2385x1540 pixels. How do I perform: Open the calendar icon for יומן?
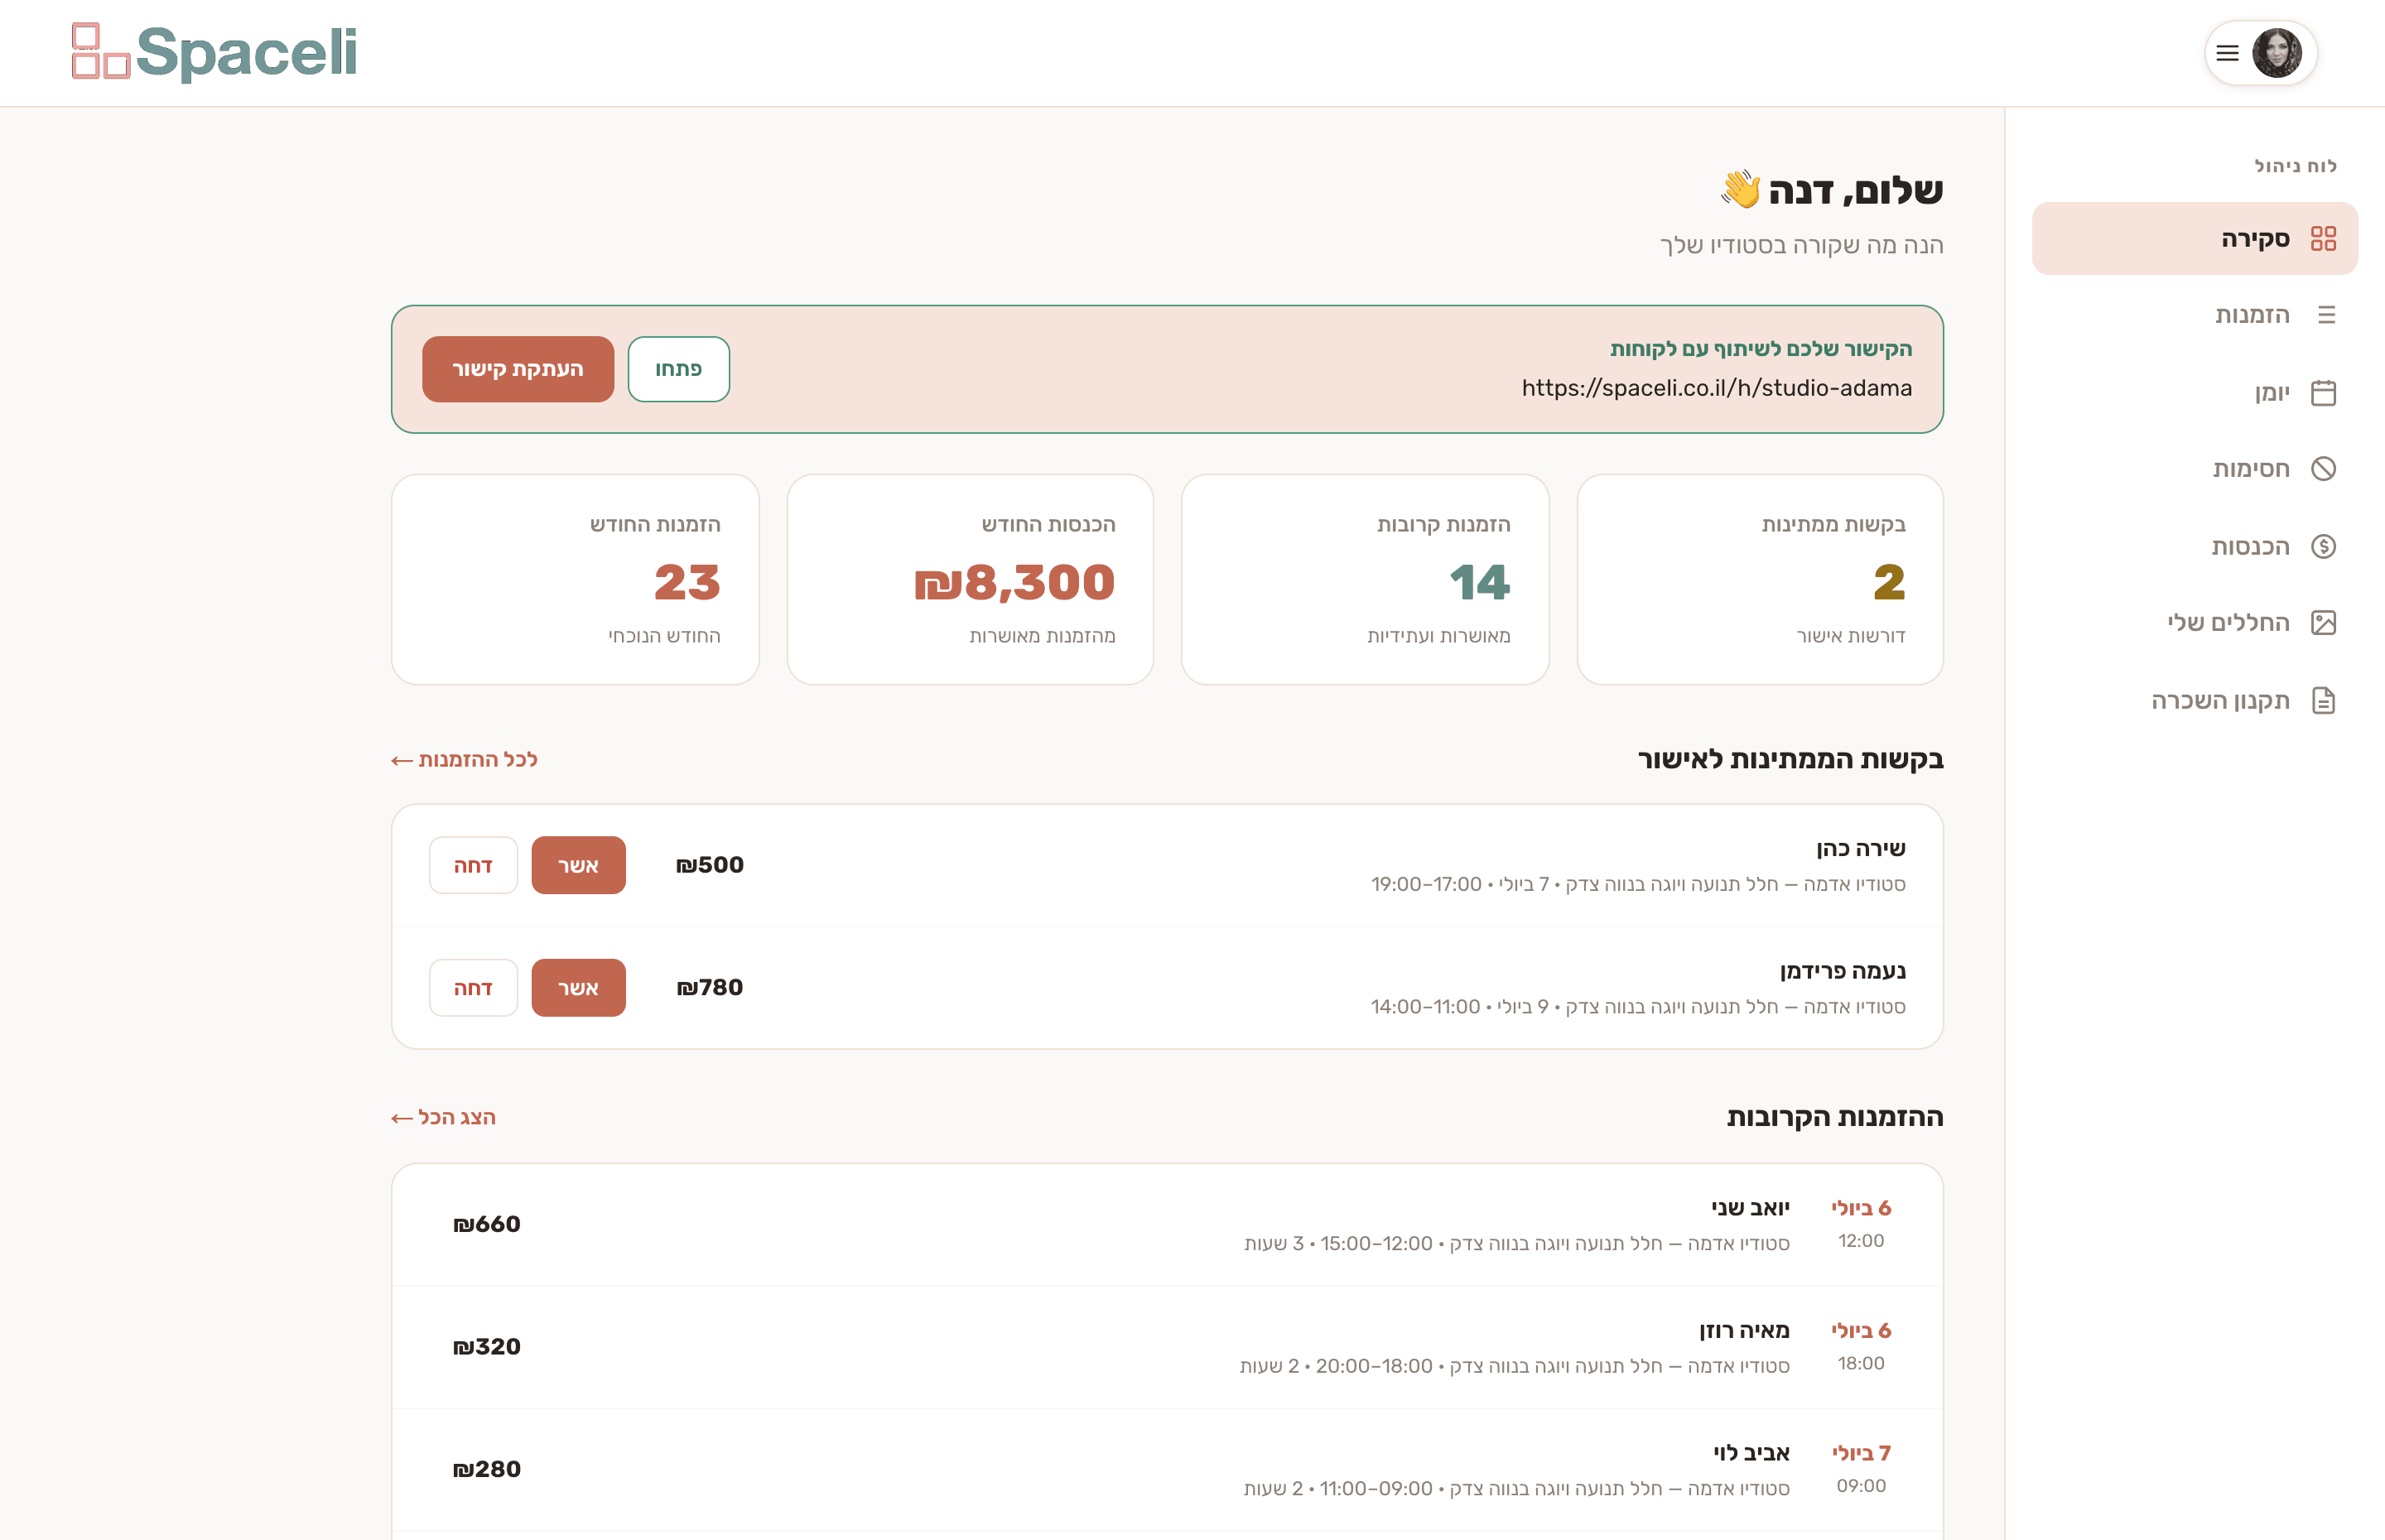pos(2323,393)
